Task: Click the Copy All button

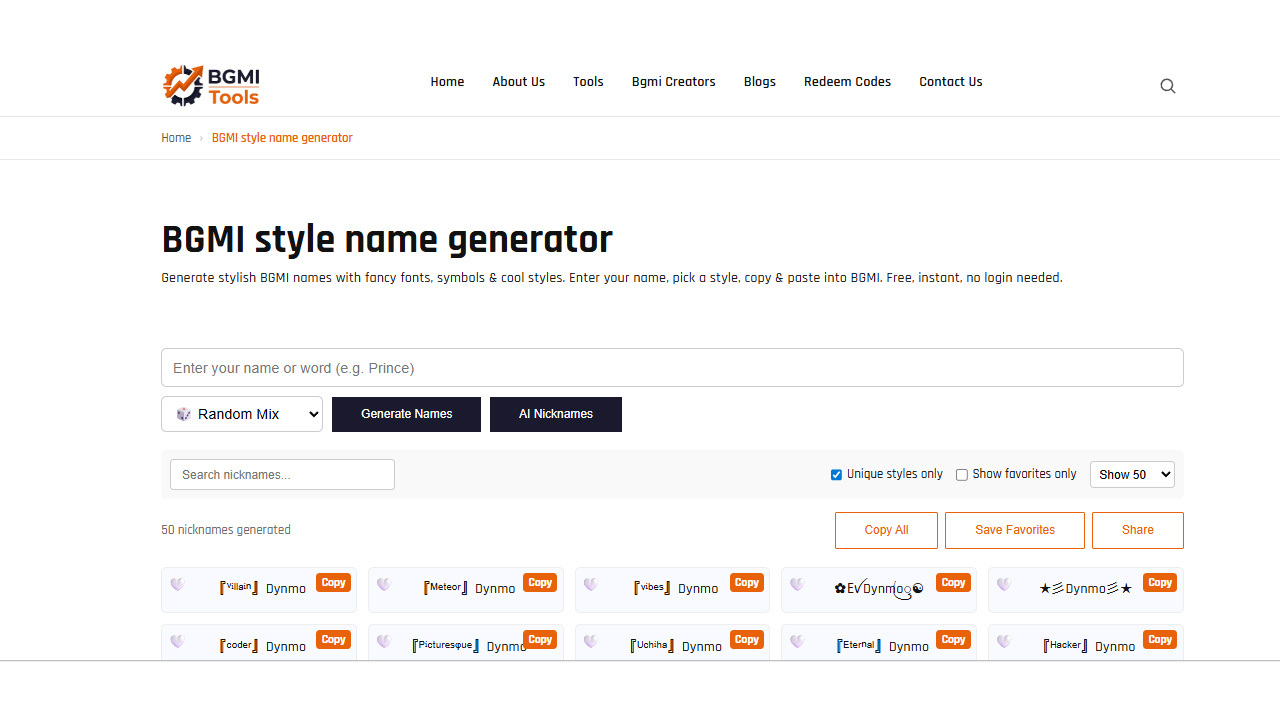Action: (886, 530)
